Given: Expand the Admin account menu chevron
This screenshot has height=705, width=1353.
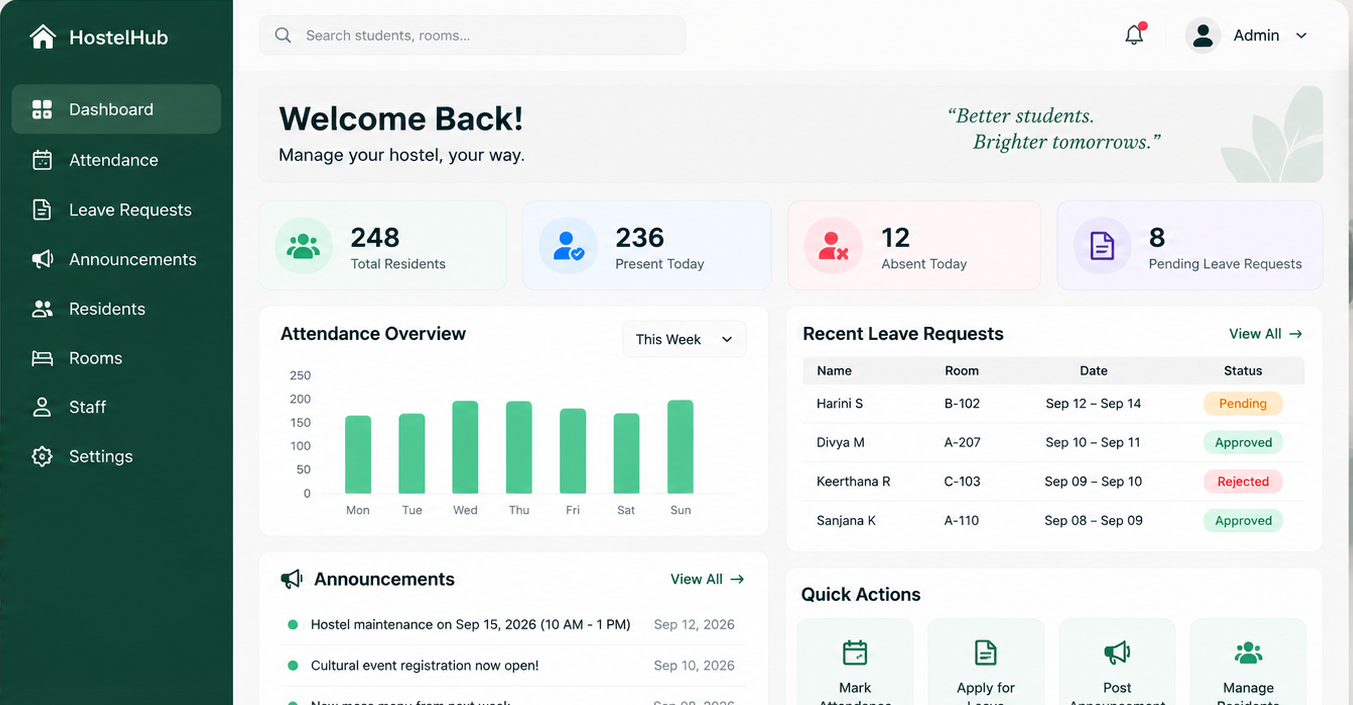Looking at the screenshot, I should tap(1301, 36).
